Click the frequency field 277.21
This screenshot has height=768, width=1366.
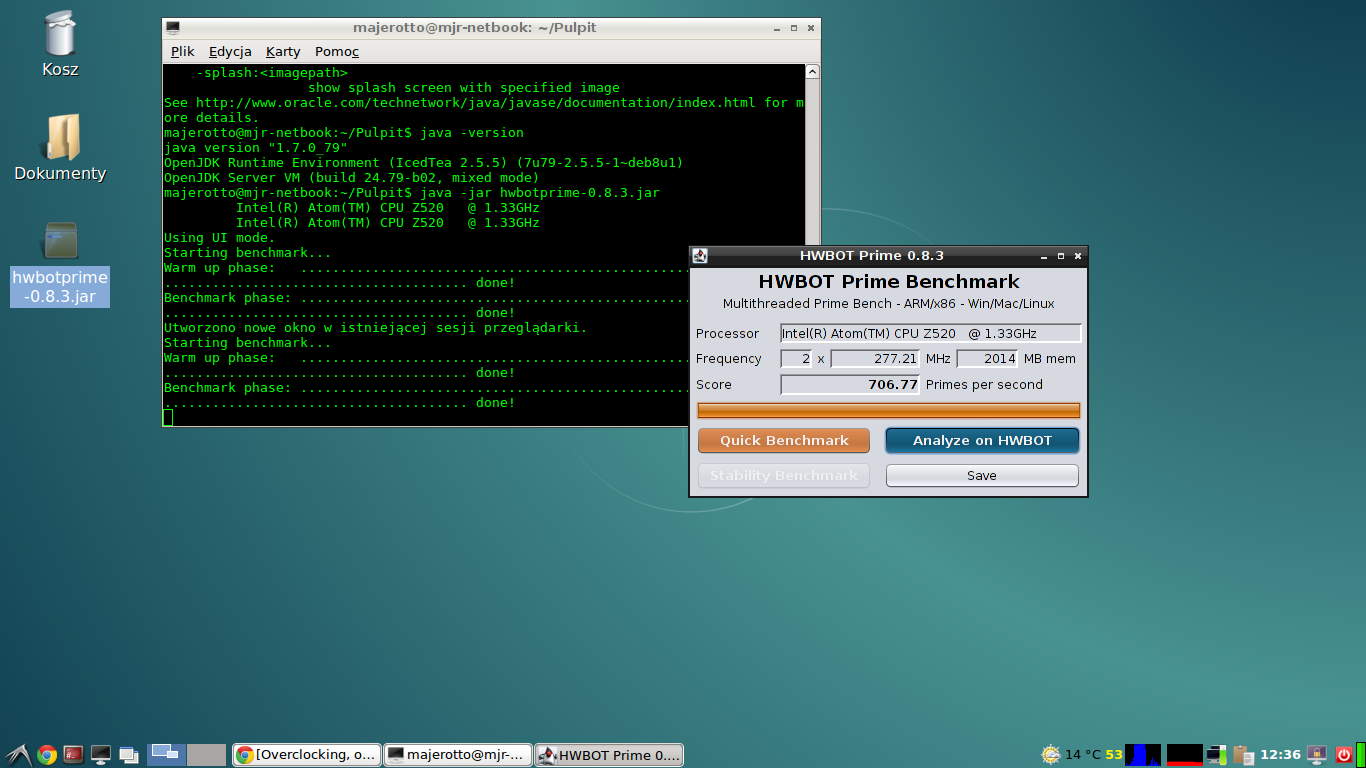click(x=875, y=359)
